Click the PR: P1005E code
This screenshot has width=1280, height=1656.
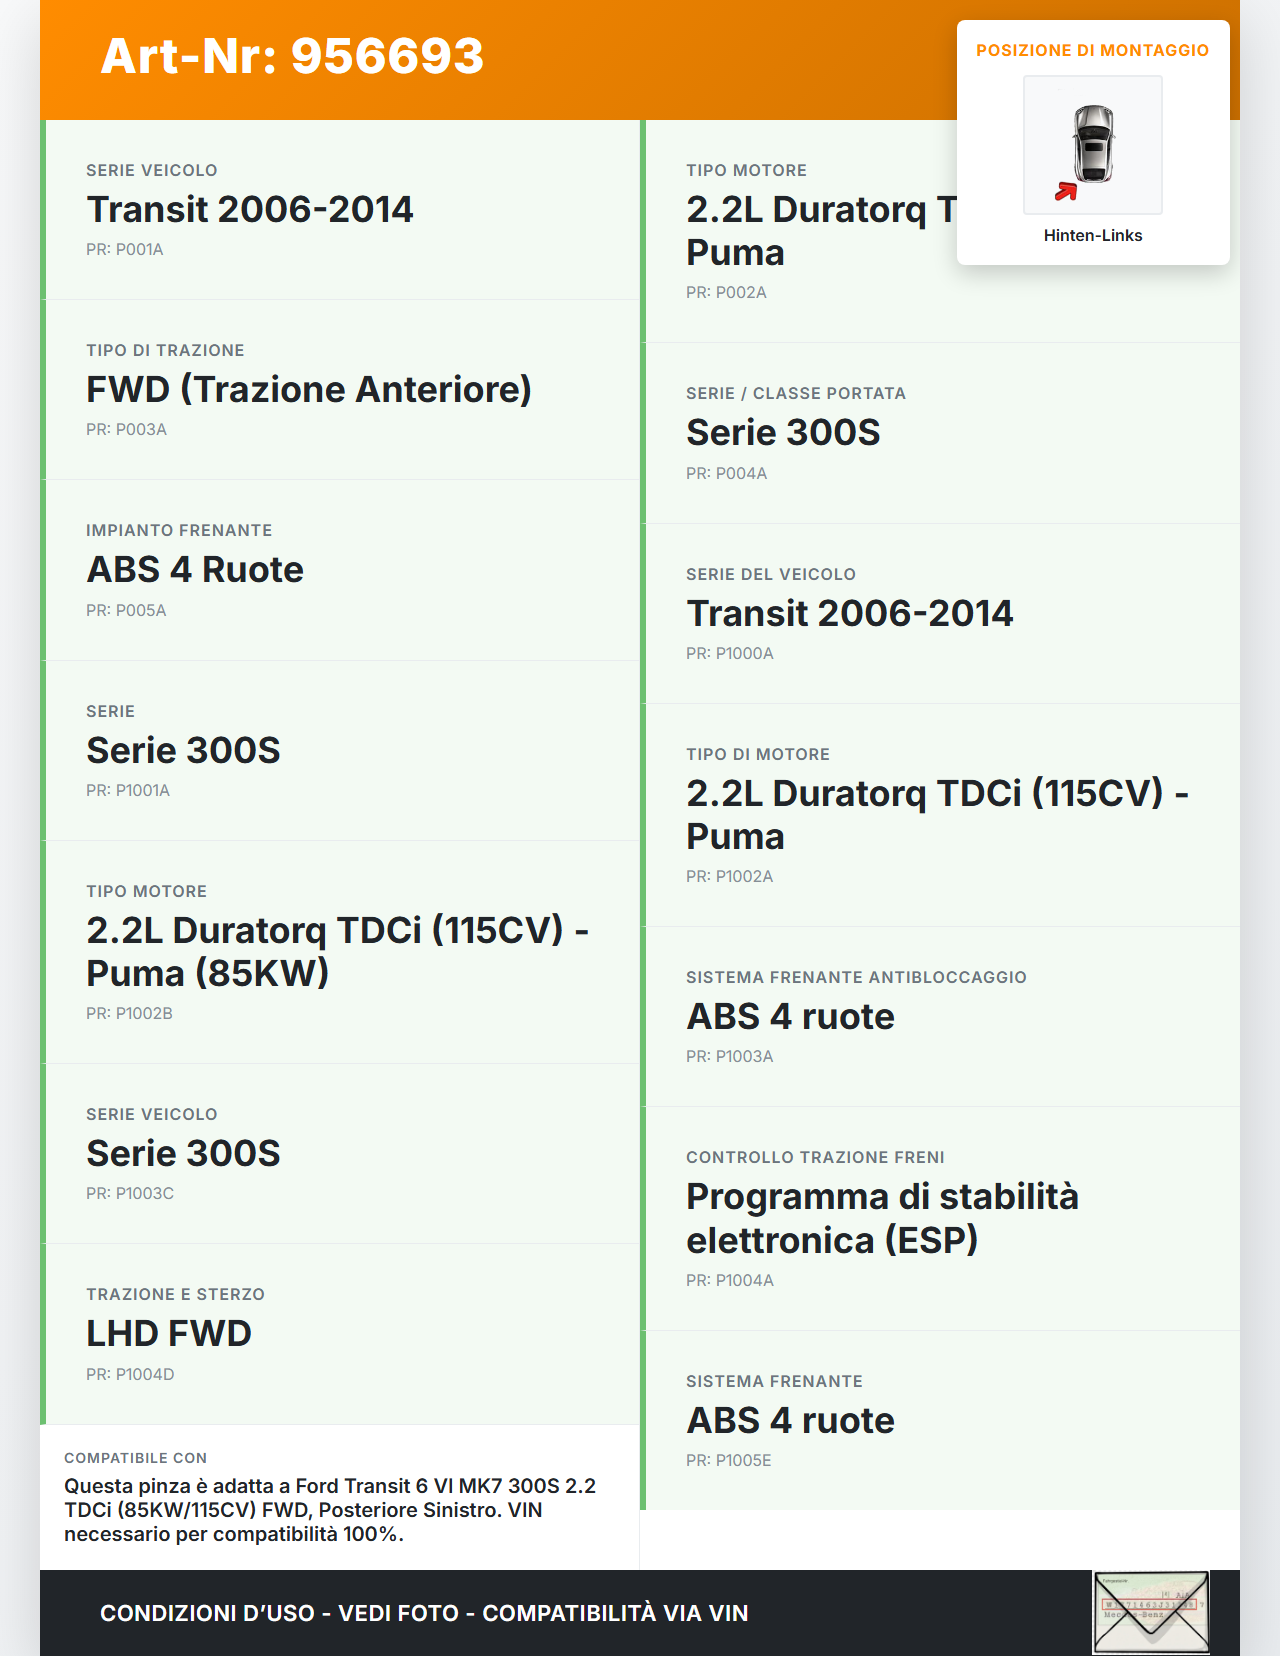point(728,1460)
